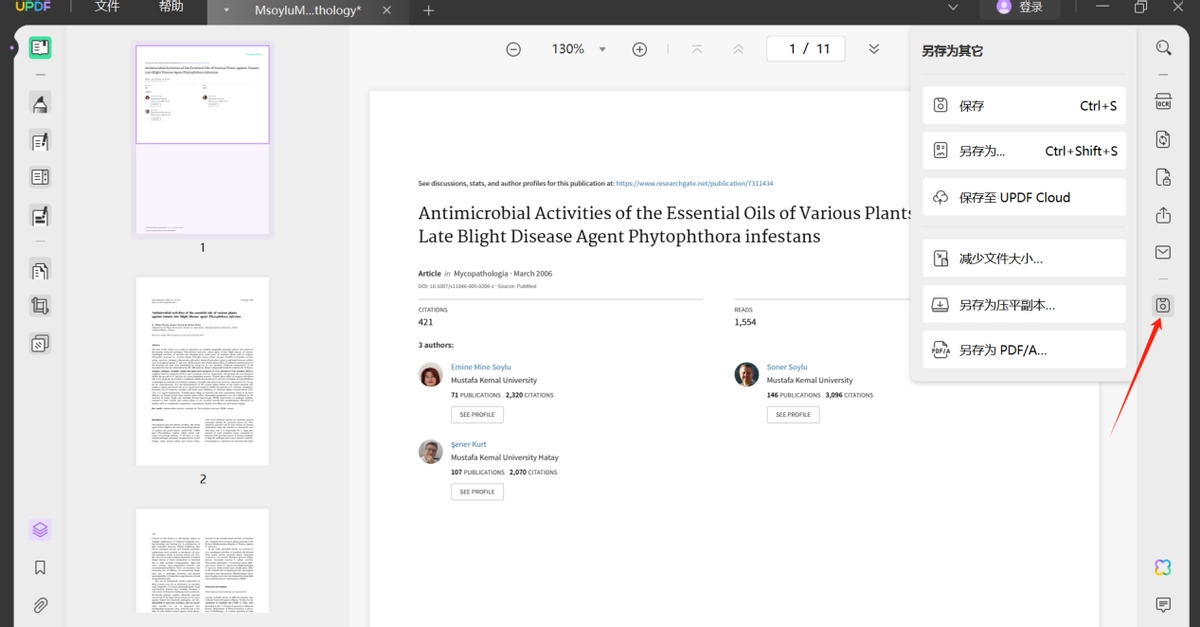Open the 帮助 menu
This screenshot has width=1200, height=627.
pos(171,7)
